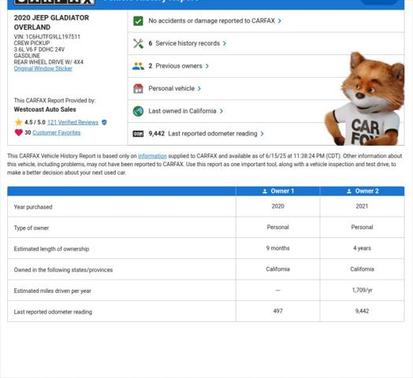Screen dimensions: 413x378
Task: Click the house personal vehicle icon
Action: pos(138,88)
